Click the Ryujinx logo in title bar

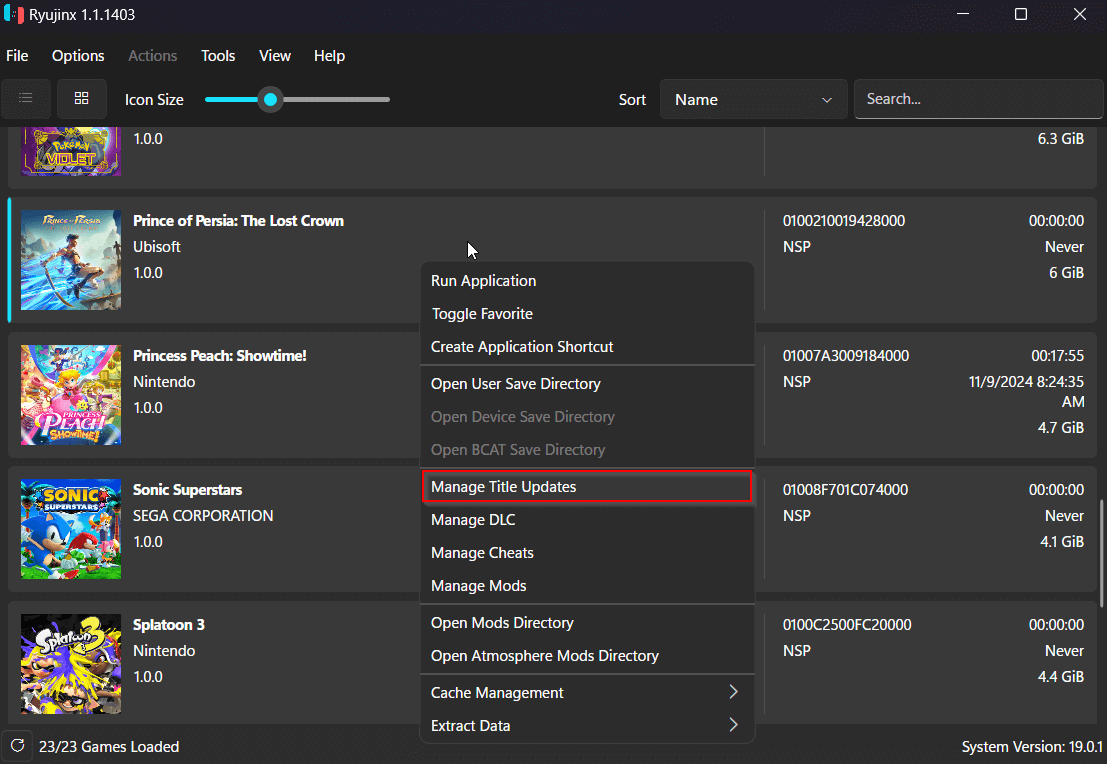point(13,14)
